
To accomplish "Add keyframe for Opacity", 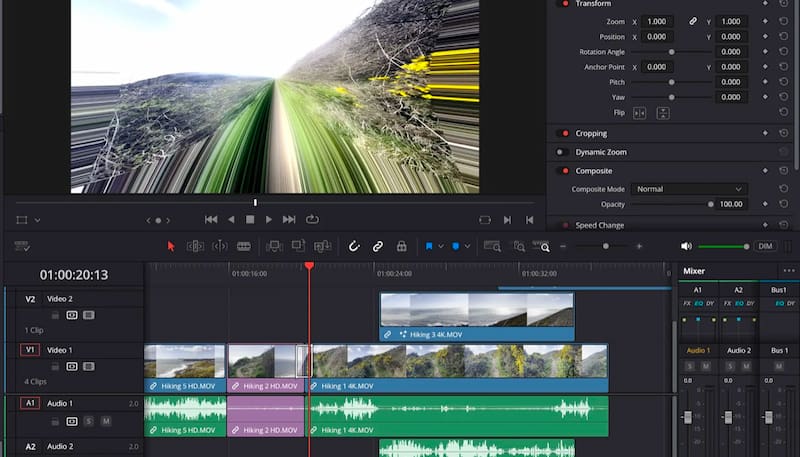I will tap(765, 204).
